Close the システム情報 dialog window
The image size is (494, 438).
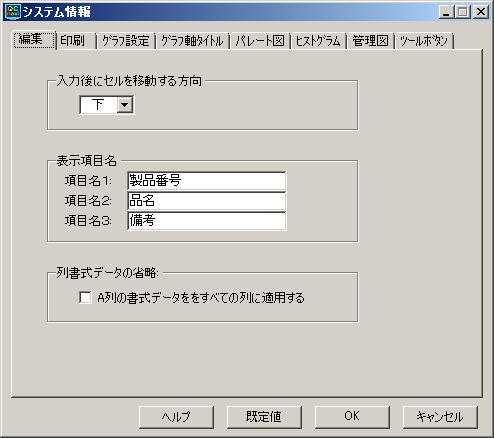(481, 12)
